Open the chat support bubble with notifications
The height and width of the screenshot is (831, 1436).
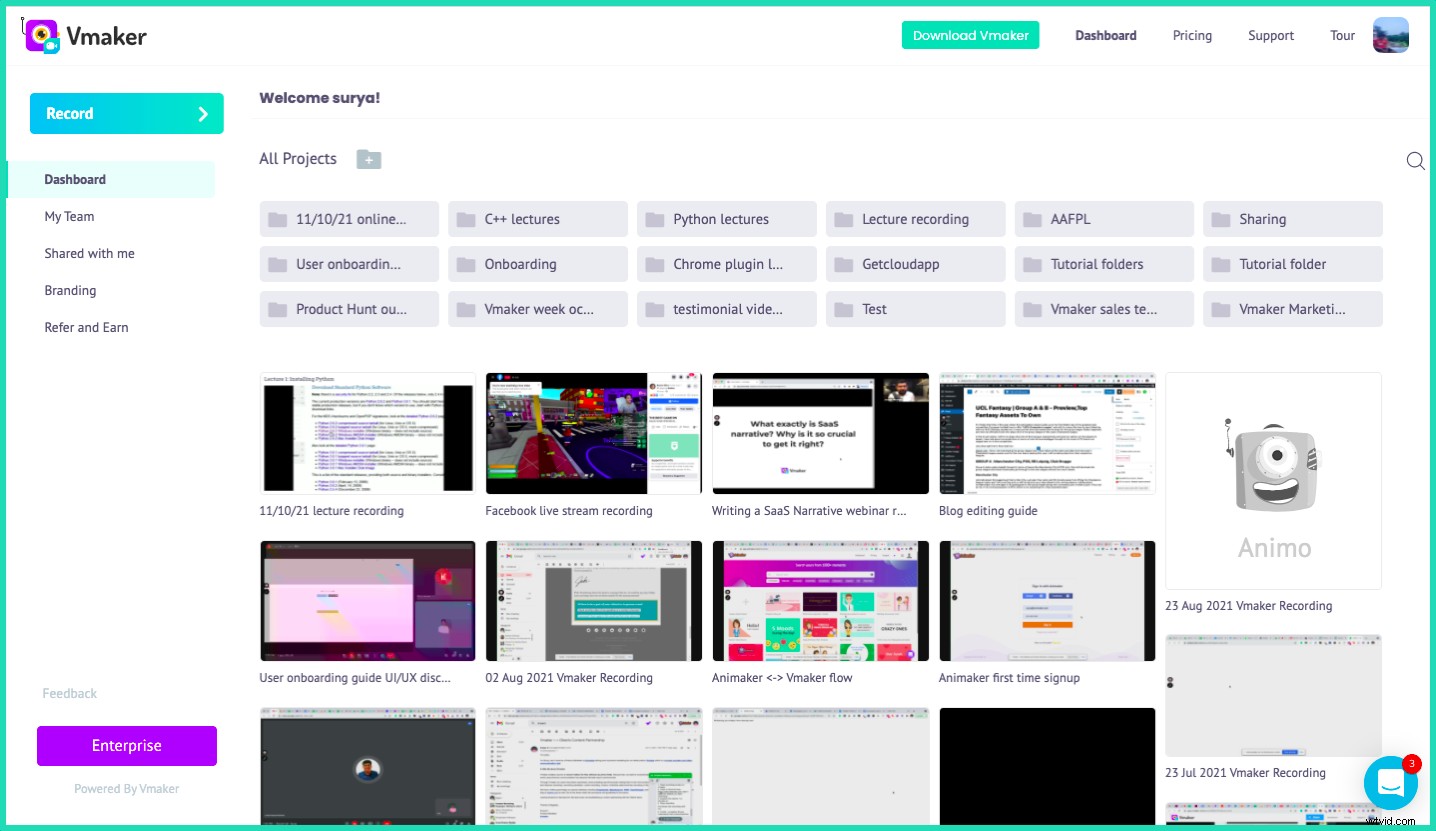1390,783
